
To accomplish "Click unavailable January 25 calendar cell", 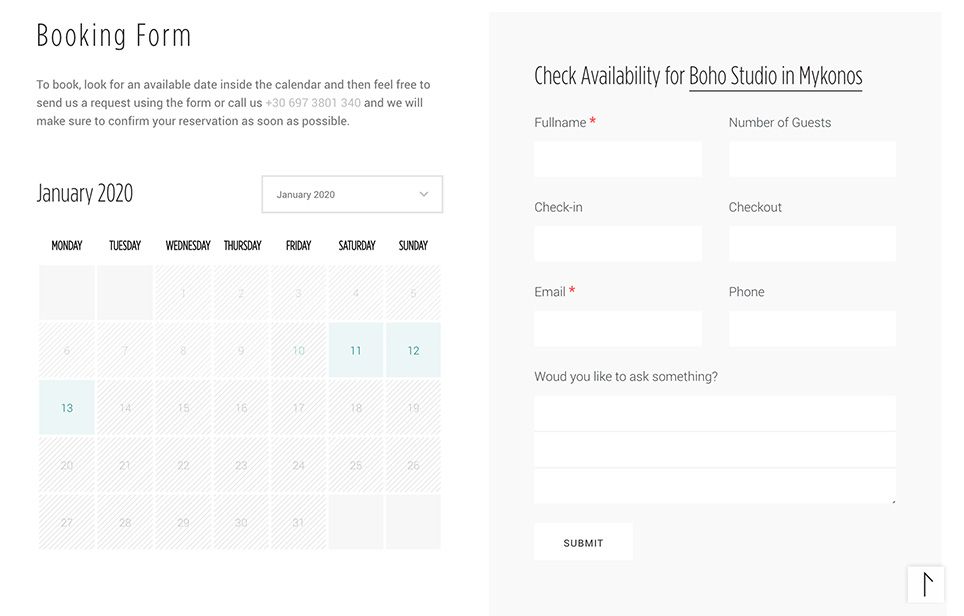I will tap(356, 465).
